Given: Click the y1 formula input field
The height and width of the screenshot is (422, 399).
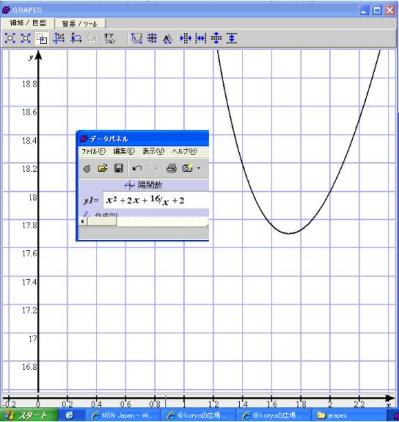Looking at the screenshot, I should coord(156,200).
